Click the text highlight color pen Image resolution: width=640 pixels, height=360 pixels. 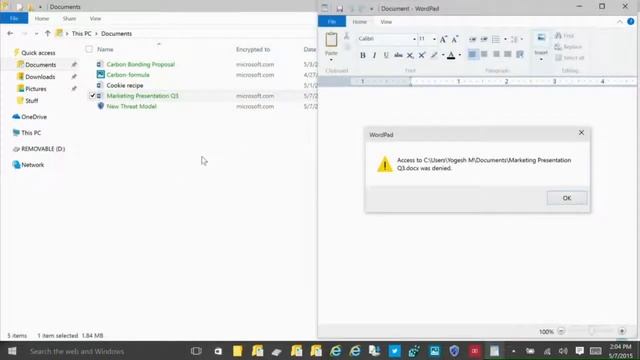point(434,55)
